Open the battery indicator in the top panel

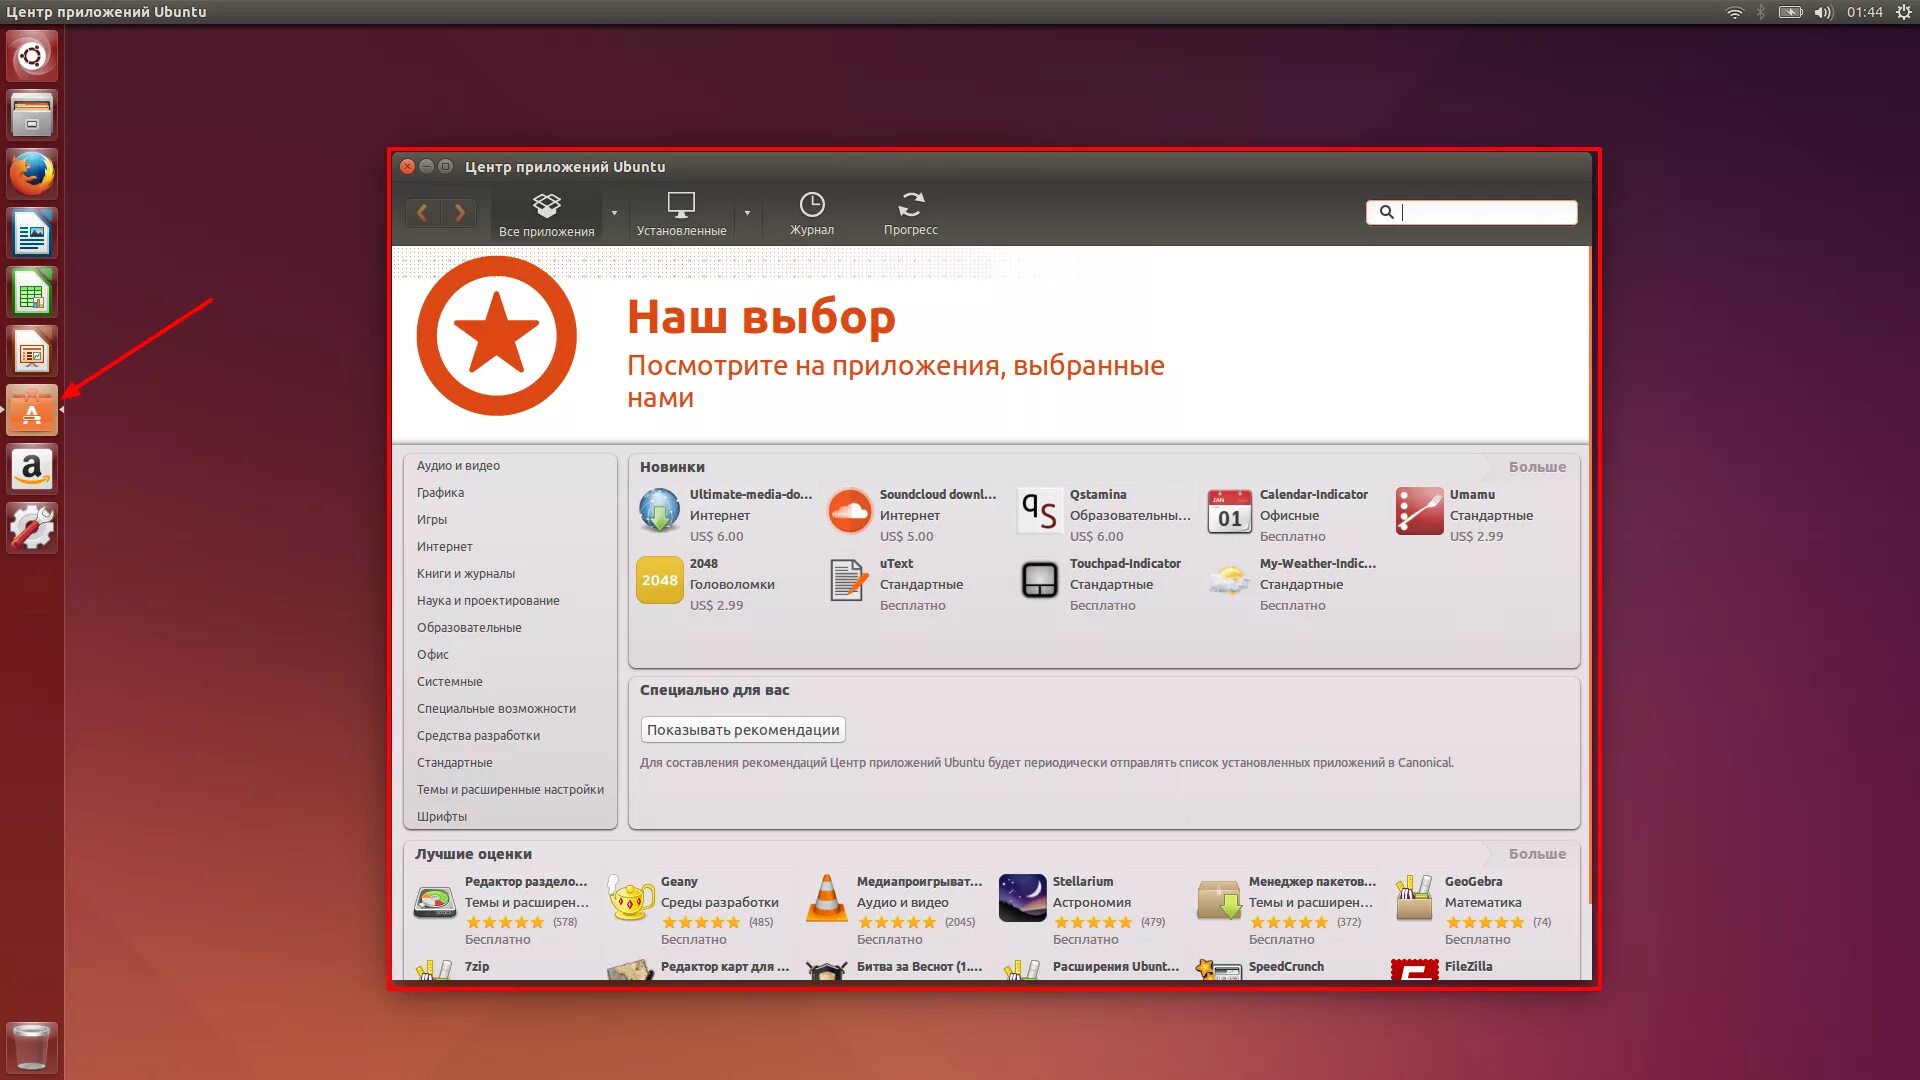click(1790, 12)
